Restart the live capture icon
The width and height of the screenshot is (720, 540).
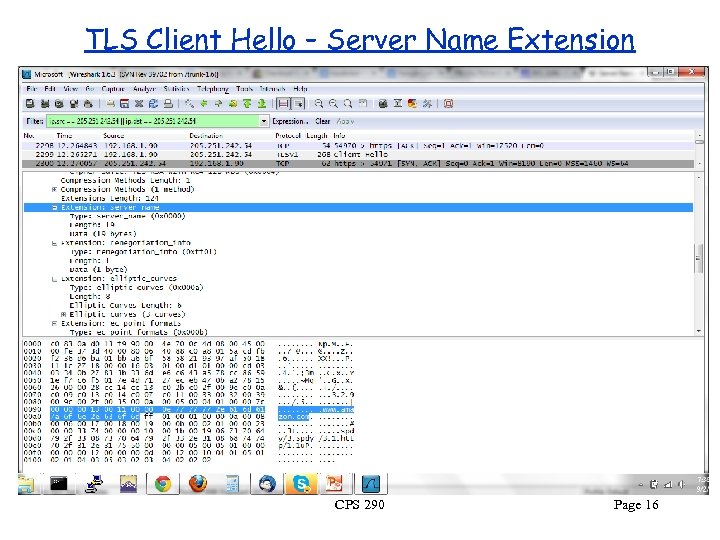[88, 104]
